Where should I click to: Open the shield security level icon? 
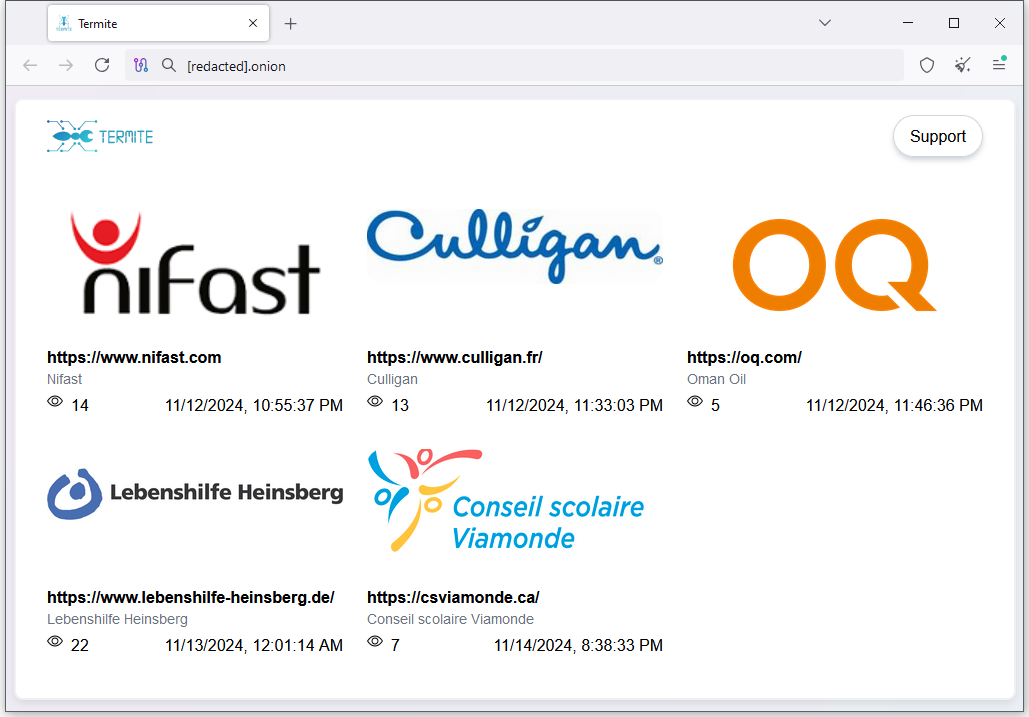point(927,66)
